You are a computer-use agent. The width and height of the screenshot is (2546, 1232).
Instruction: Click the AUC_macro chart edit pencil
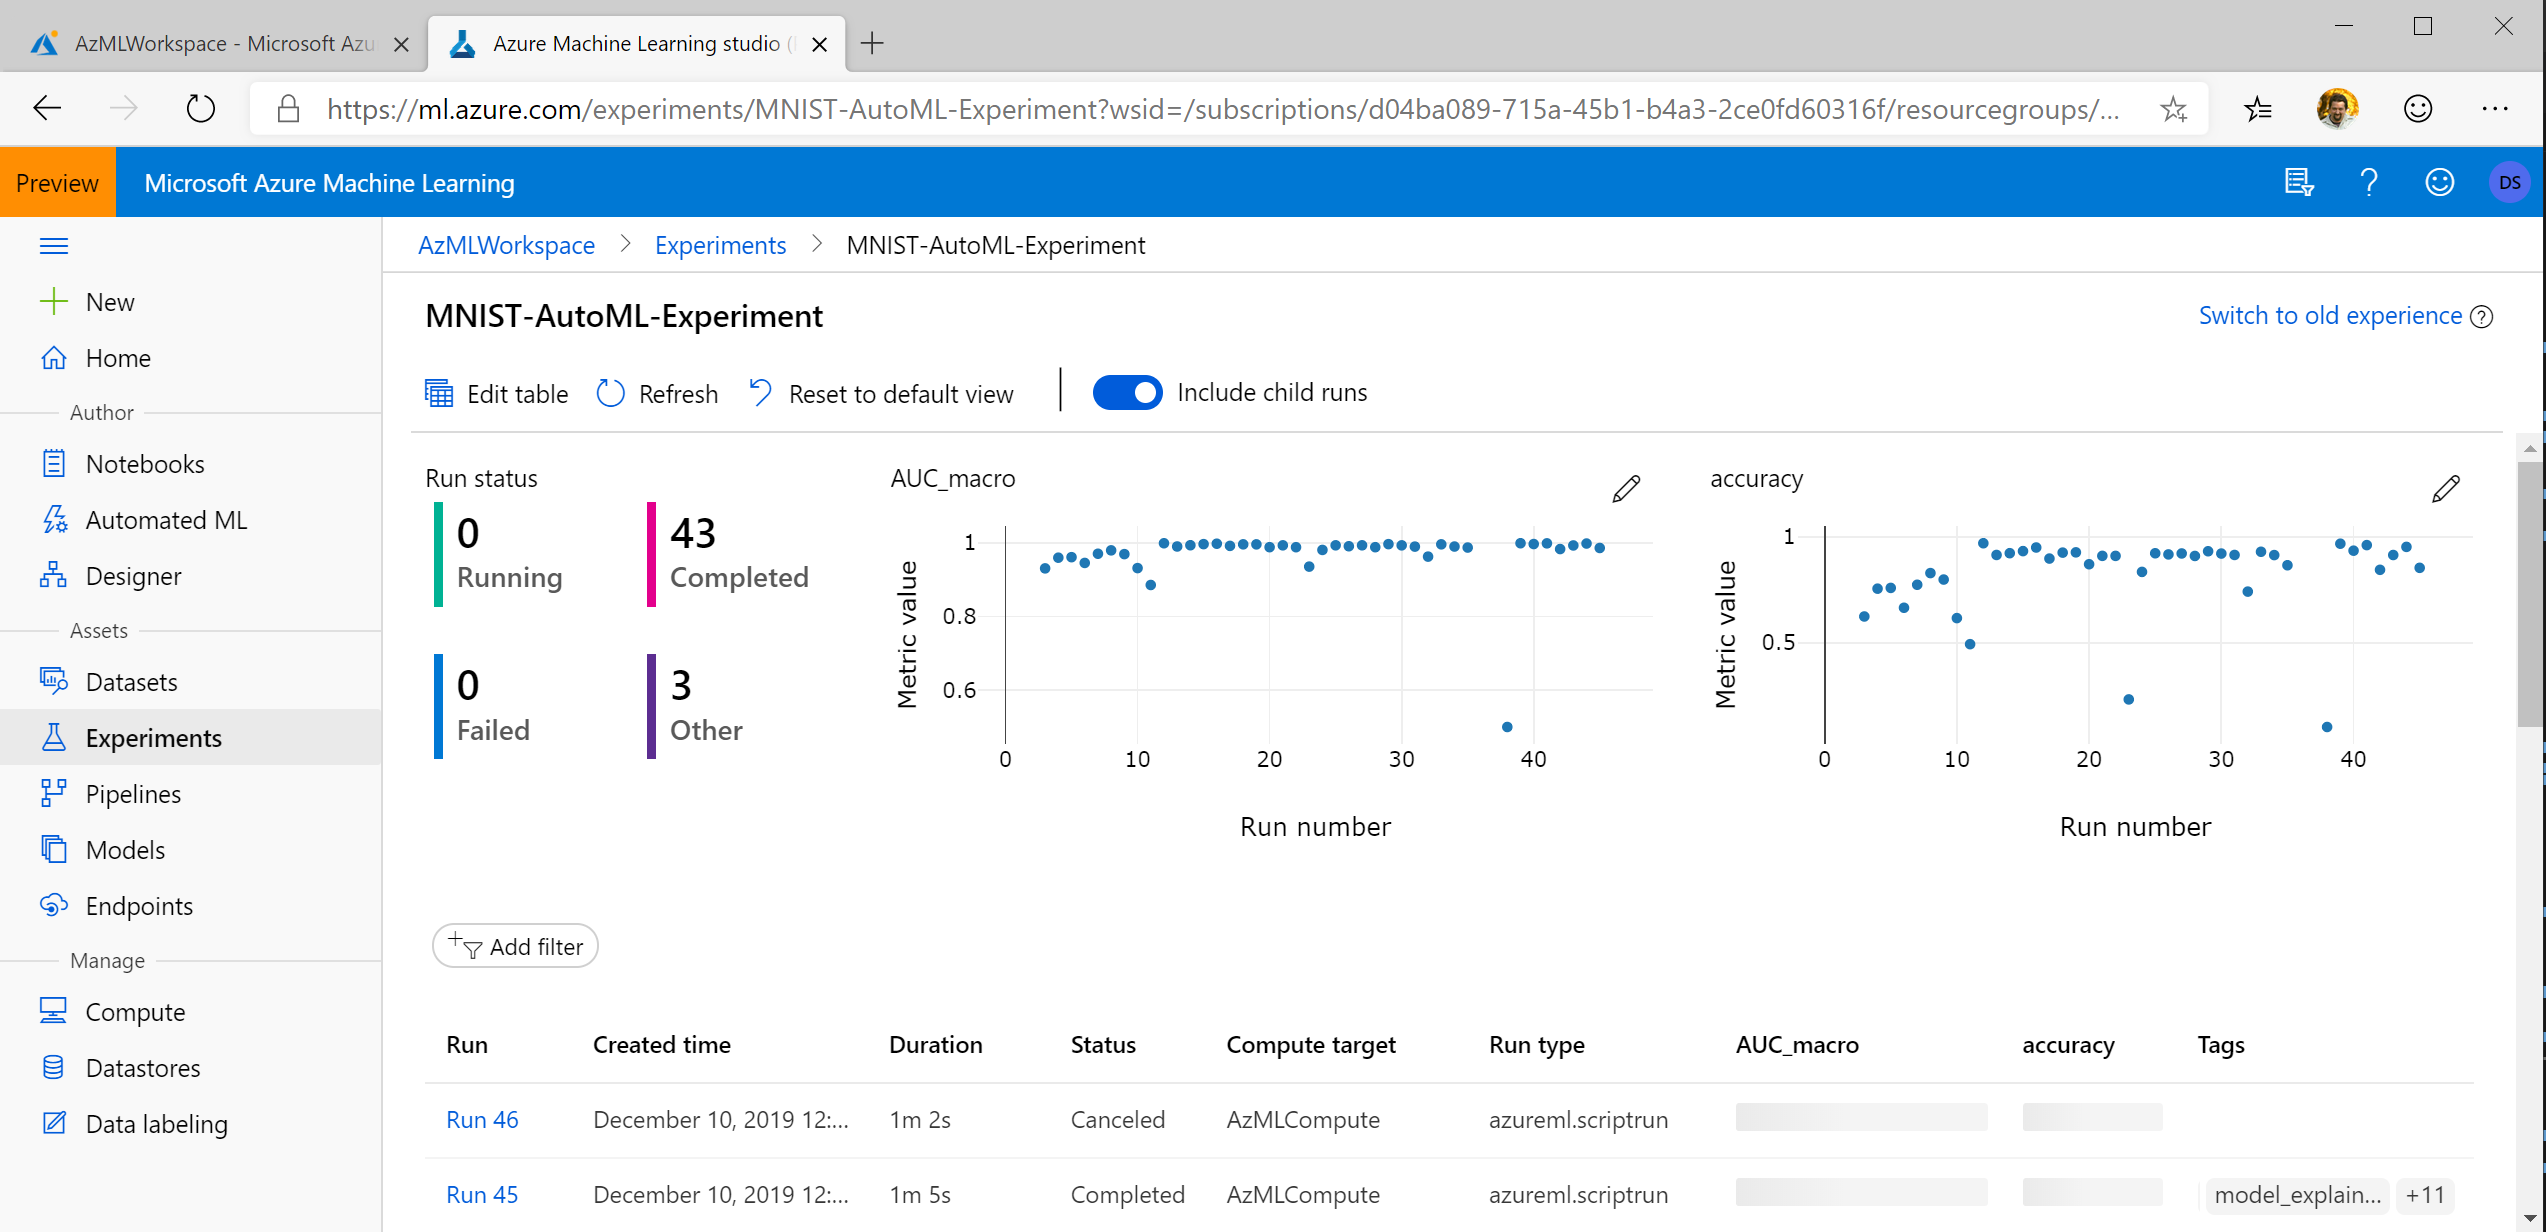pos(1626,488)
